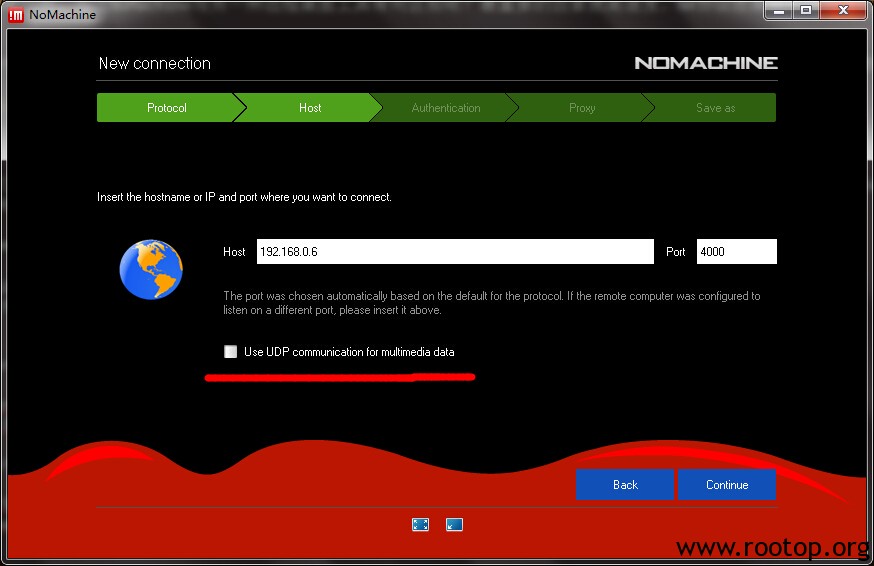
Task: Click the 'Insert the hostname or IP' instruction text
Action: pyautogui.click(x=244, y=197)
